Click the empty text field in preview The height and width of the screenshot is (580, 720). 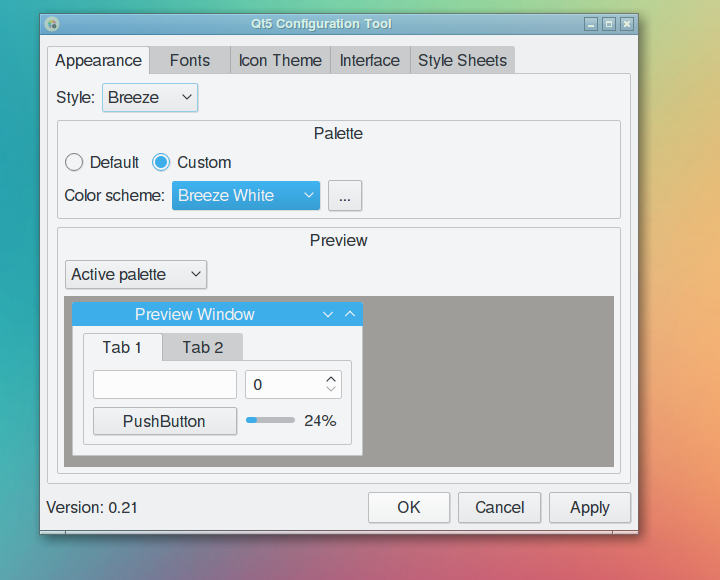click(165, 384)
